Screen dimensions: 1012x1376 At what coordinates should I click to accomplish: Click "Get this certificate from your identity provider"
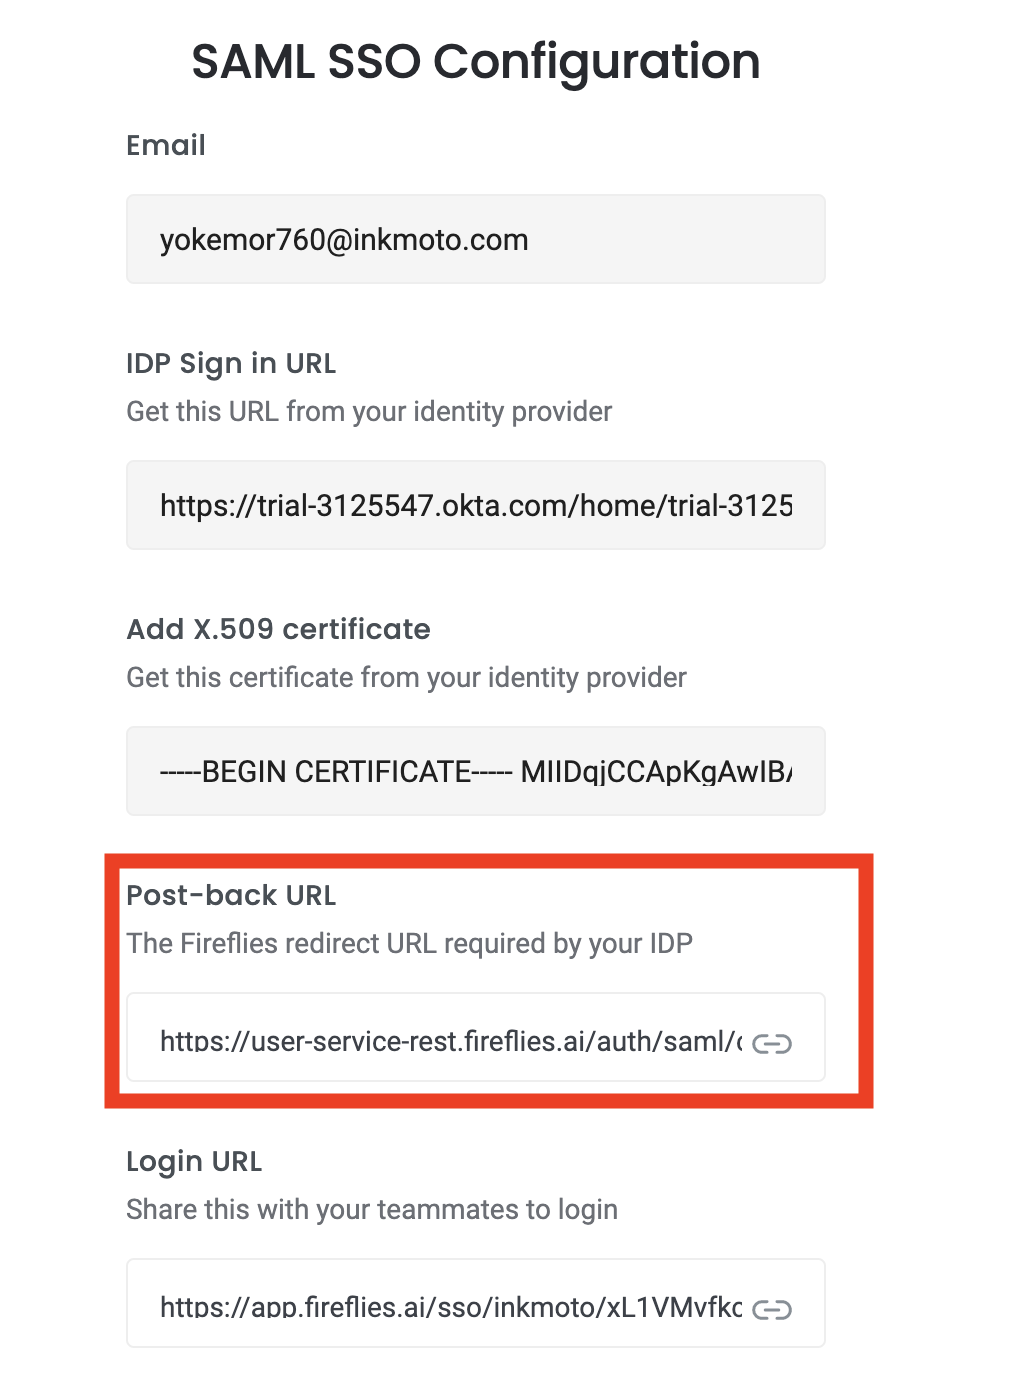pos(406,678)
